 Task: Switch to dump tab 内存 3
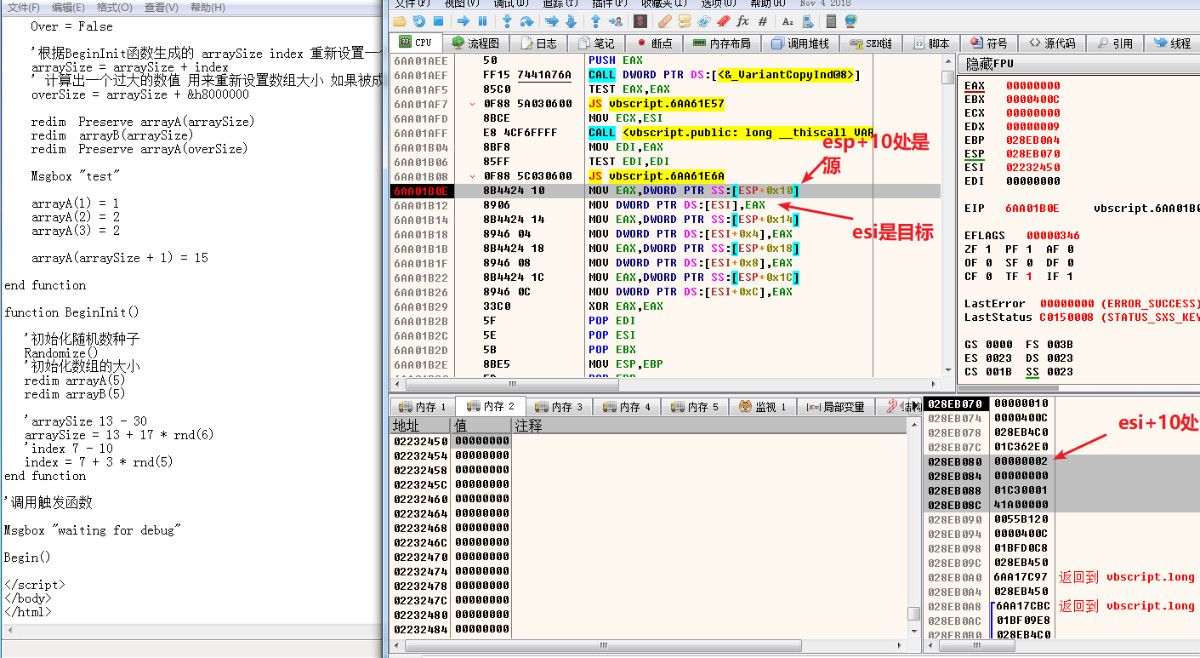pos(557,406)
